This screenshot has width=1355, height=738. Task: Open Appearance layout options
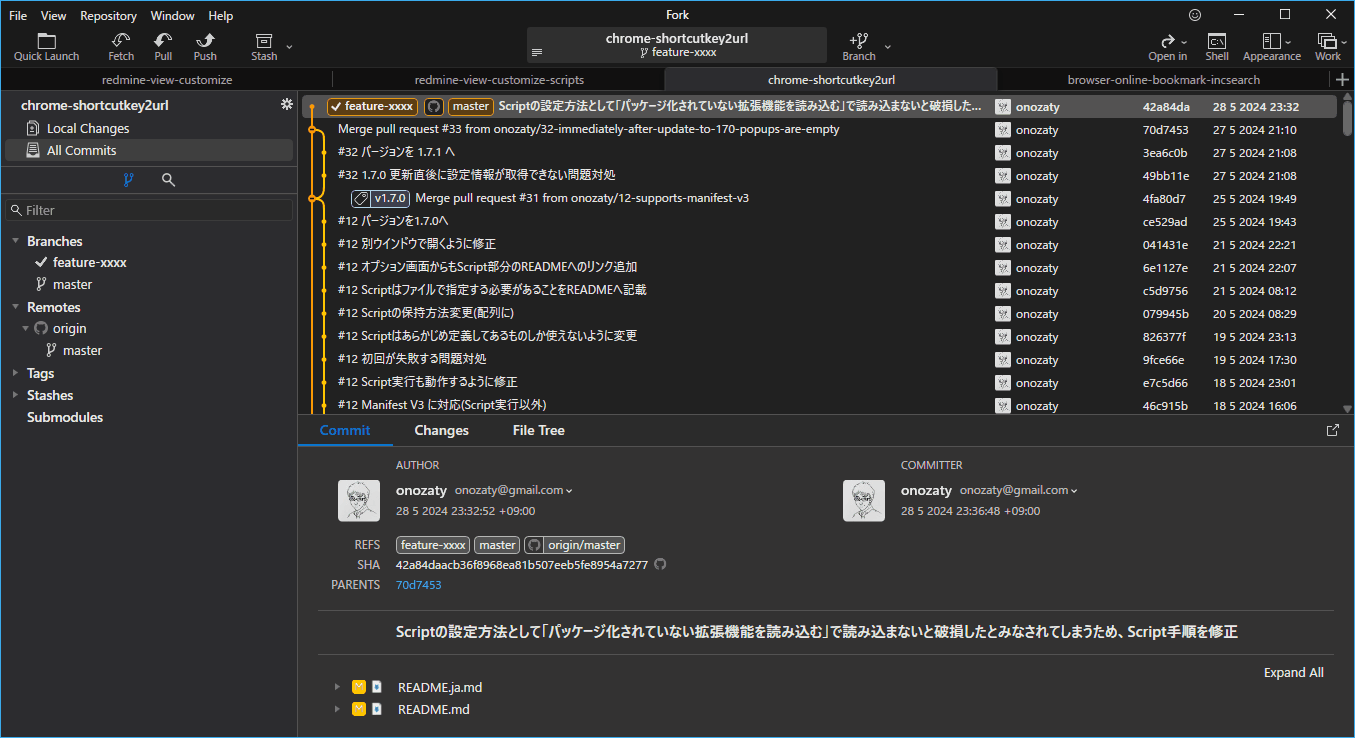(1272, 46)
